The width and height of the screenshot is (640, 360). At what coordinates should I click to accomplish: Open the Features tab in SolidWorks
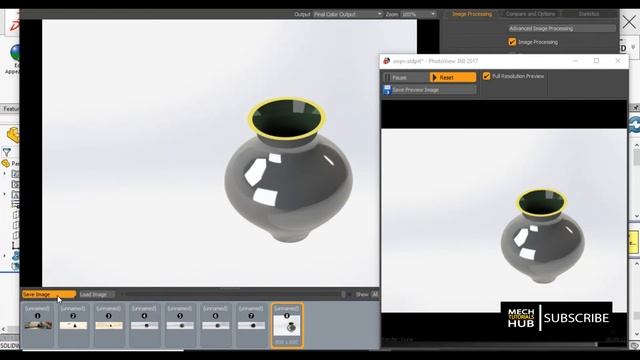10,109
